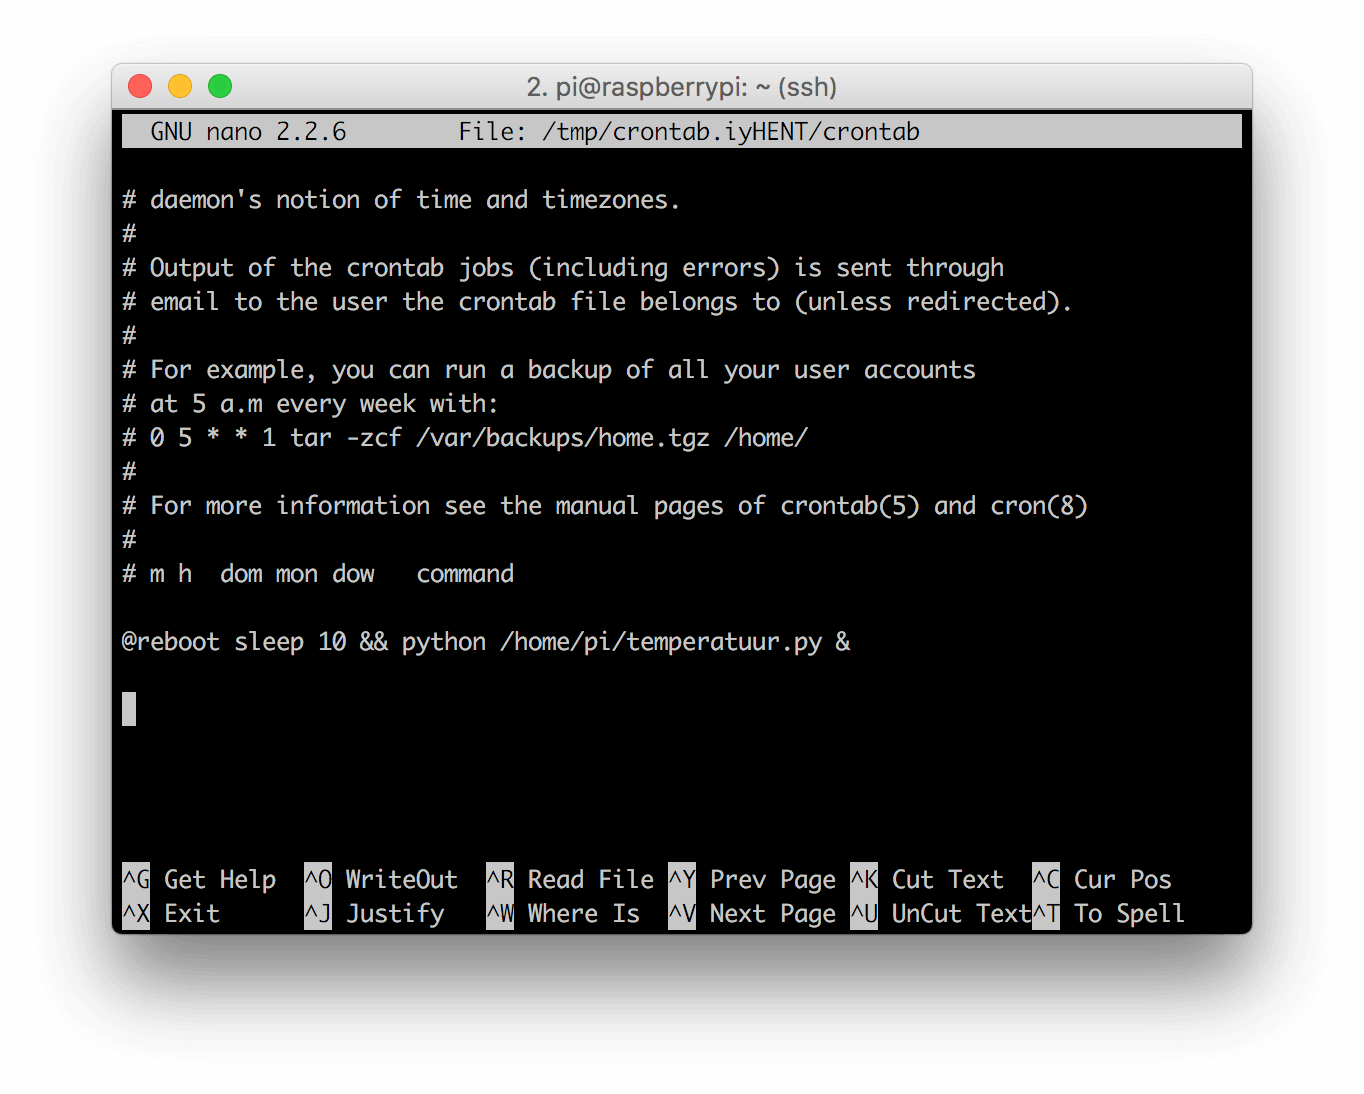
Task: Select the @reboot temperatuur.py crontab line
Action: (485, 641)
